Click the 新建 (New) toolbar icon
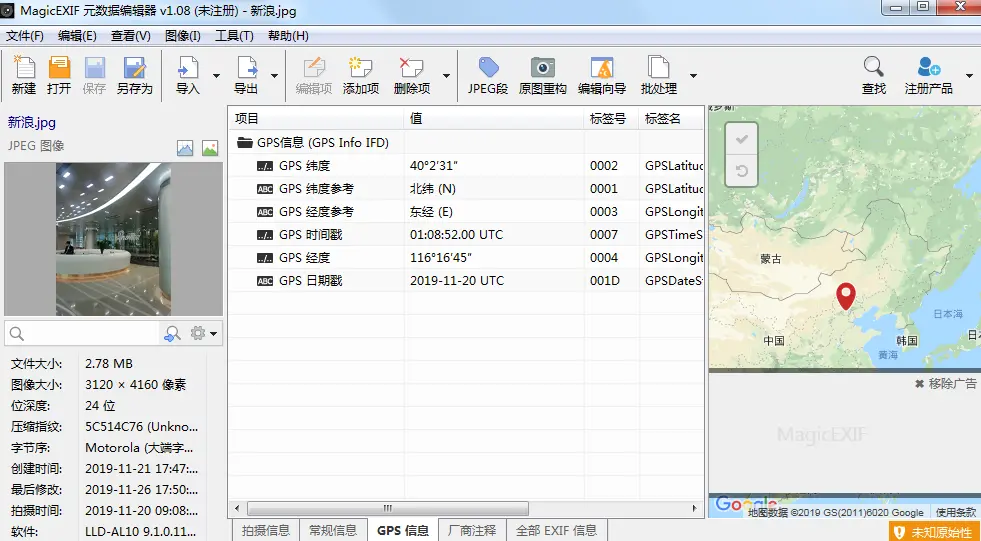 pos(24,67)
